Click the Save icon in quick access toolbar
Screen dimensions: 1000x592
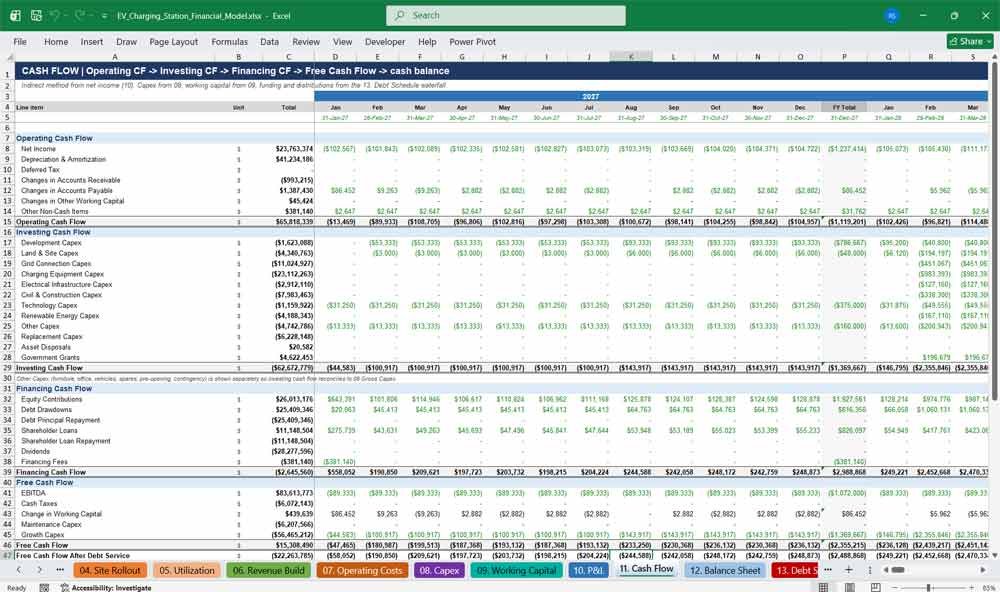(36, 15)
